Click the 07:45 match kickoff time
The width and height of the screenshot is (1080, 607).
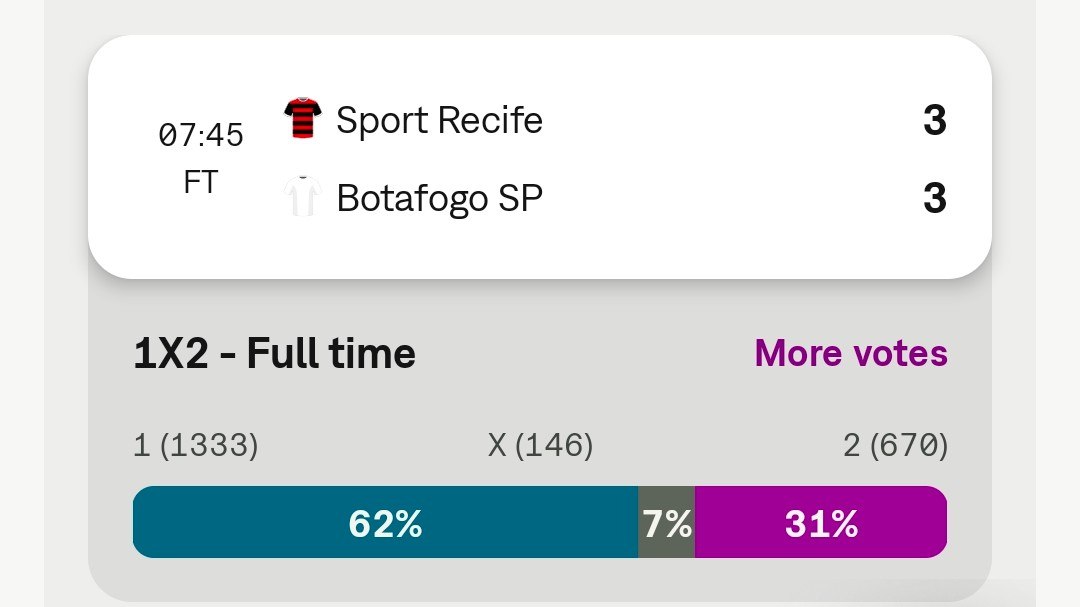[x=200, y=135]
